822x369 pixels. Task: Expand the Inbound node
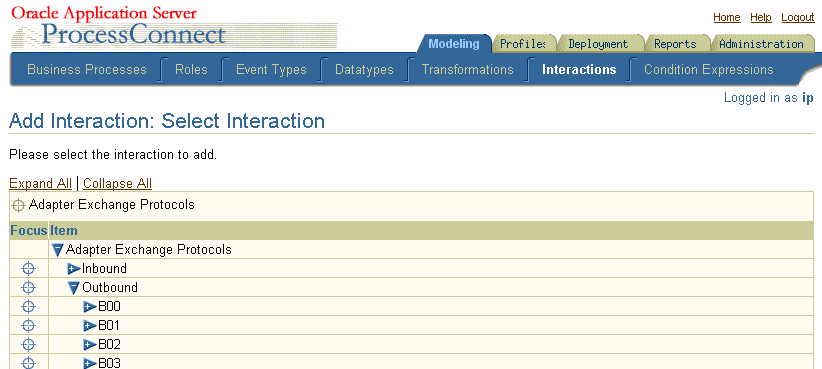[74, 269]
